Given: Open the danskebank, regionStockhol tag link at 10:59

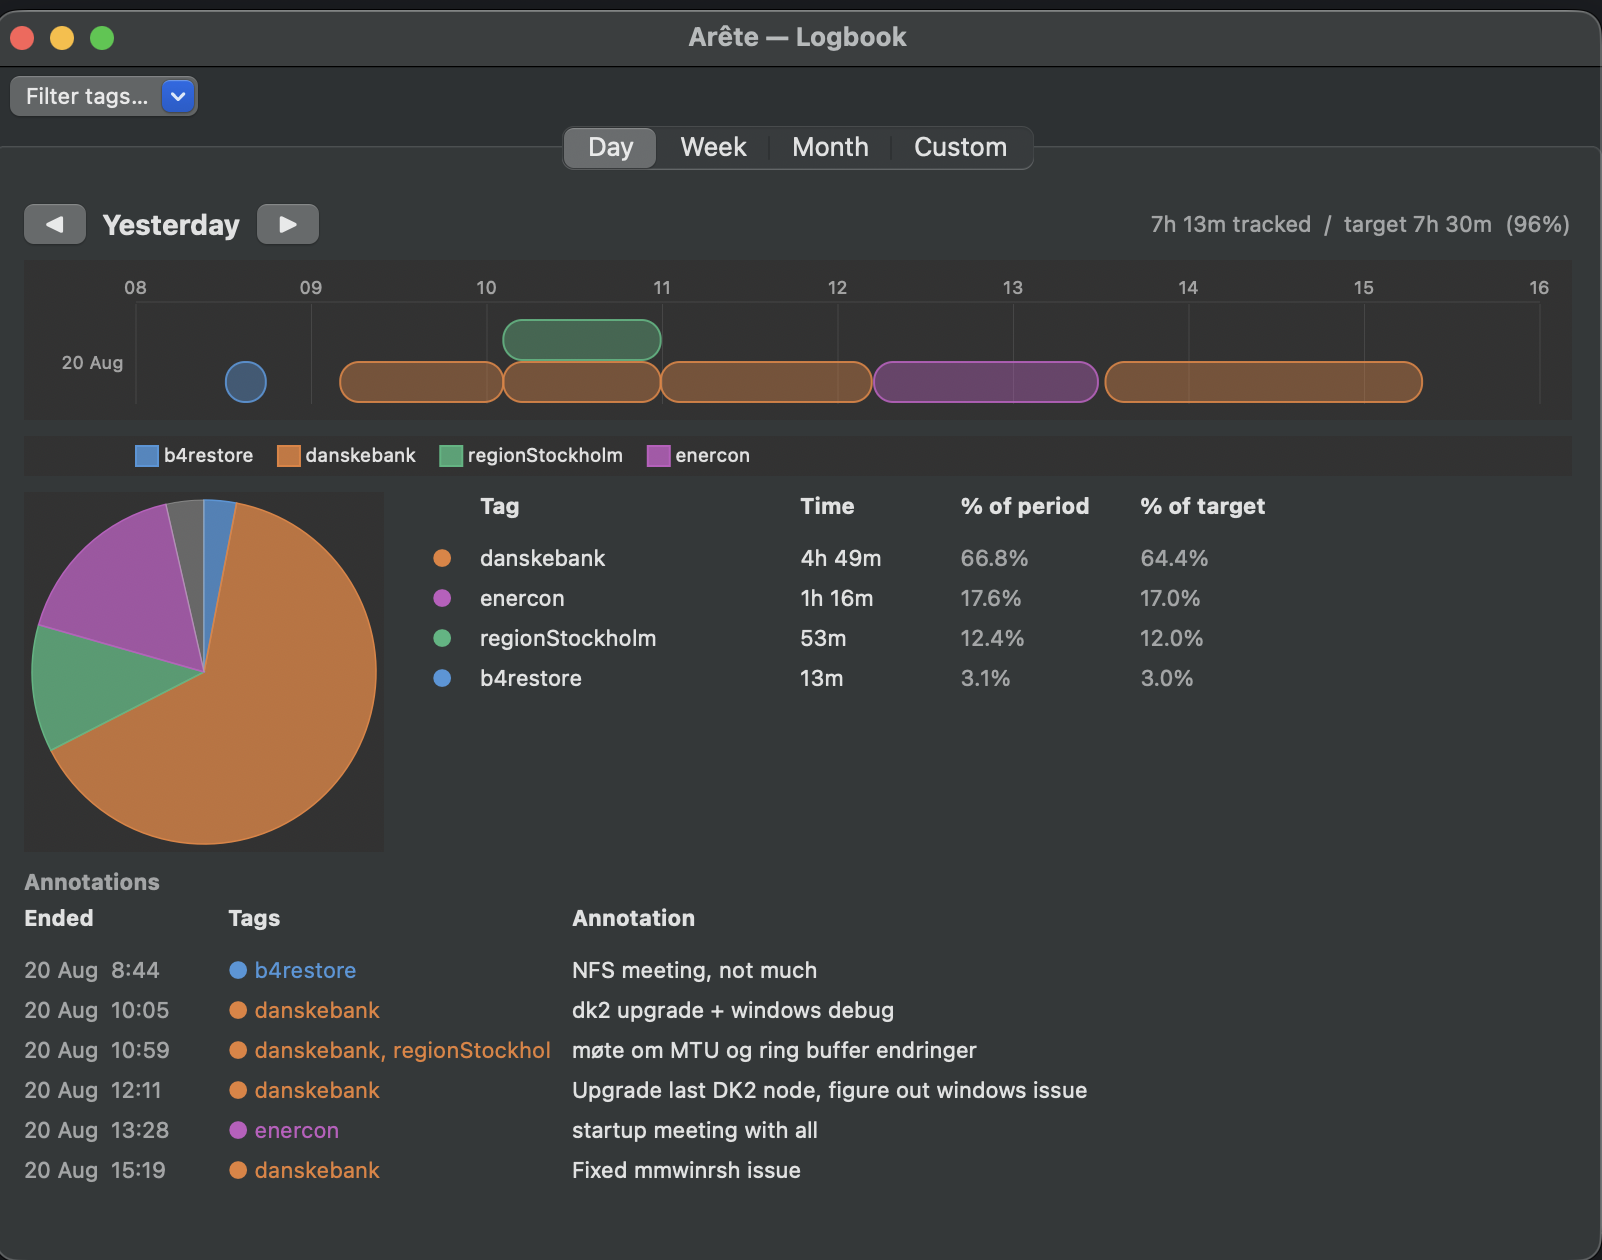Looking at the screenshot, I should 402,1050.
